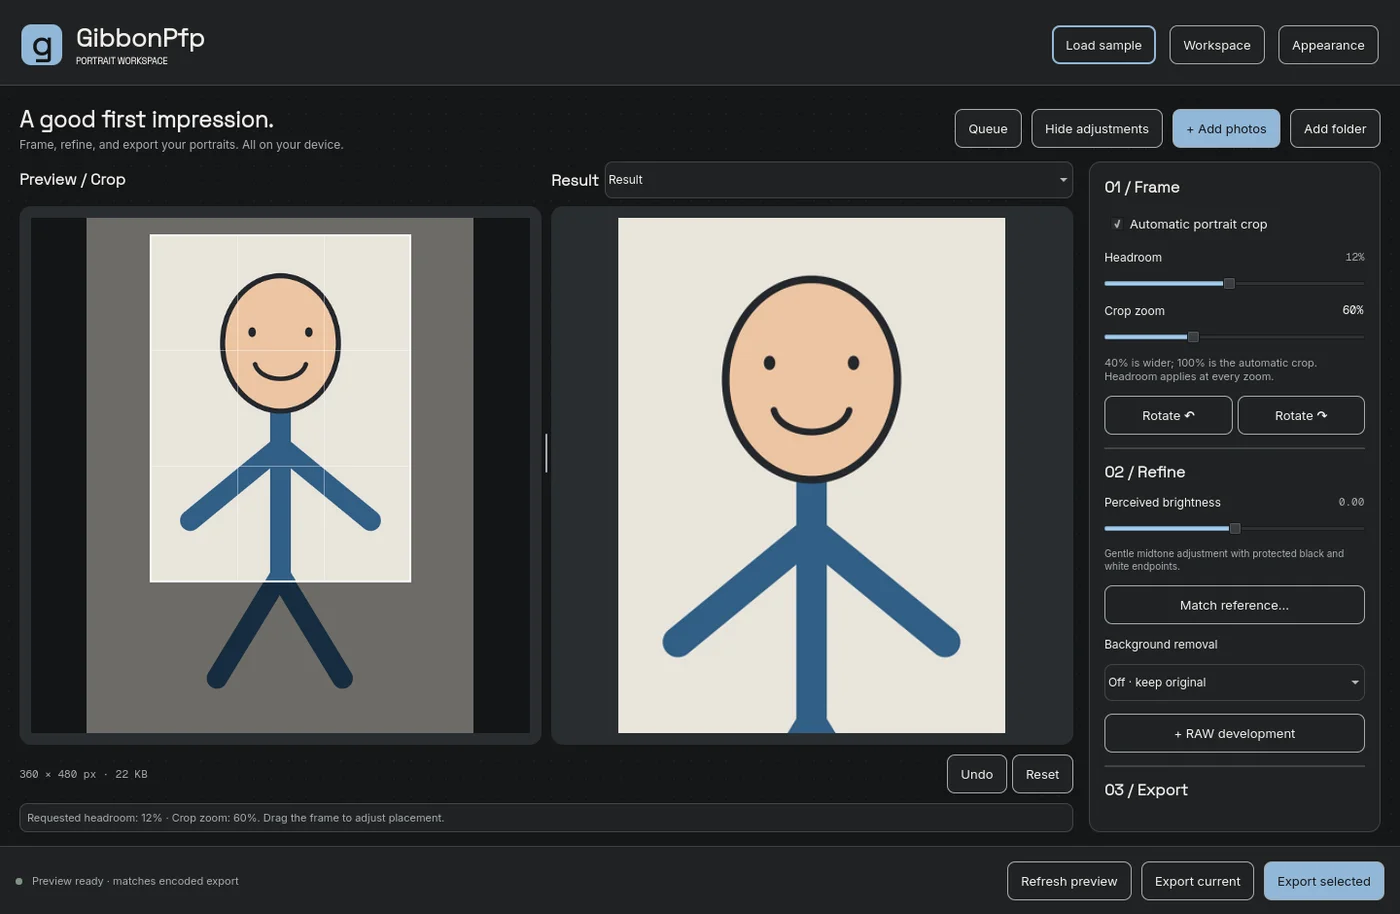Undo the last adjustment
Screen dimensions: 1400x914
pos(977,775)
